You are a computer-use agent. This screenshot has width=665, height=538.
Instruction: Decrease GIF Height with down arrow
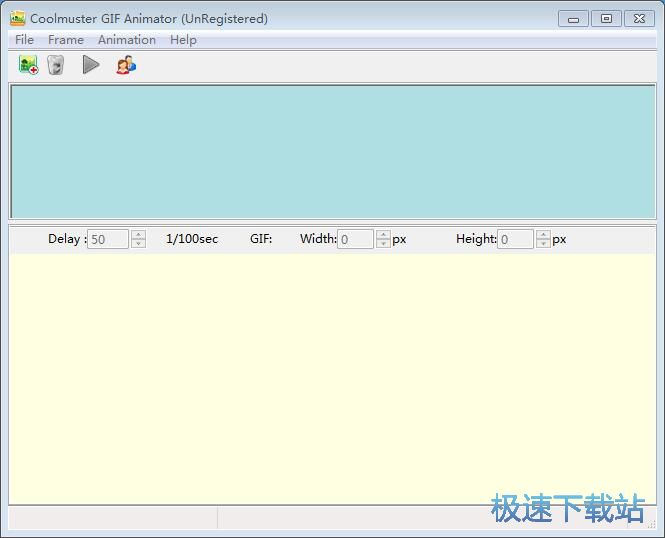543,244
